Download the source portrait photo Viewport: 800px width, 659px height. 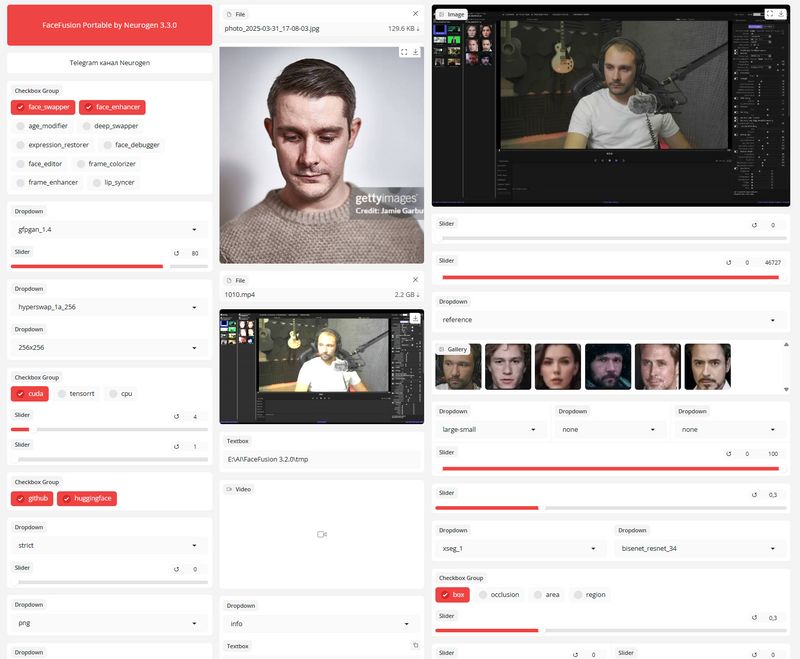click(x=416, y=52)
